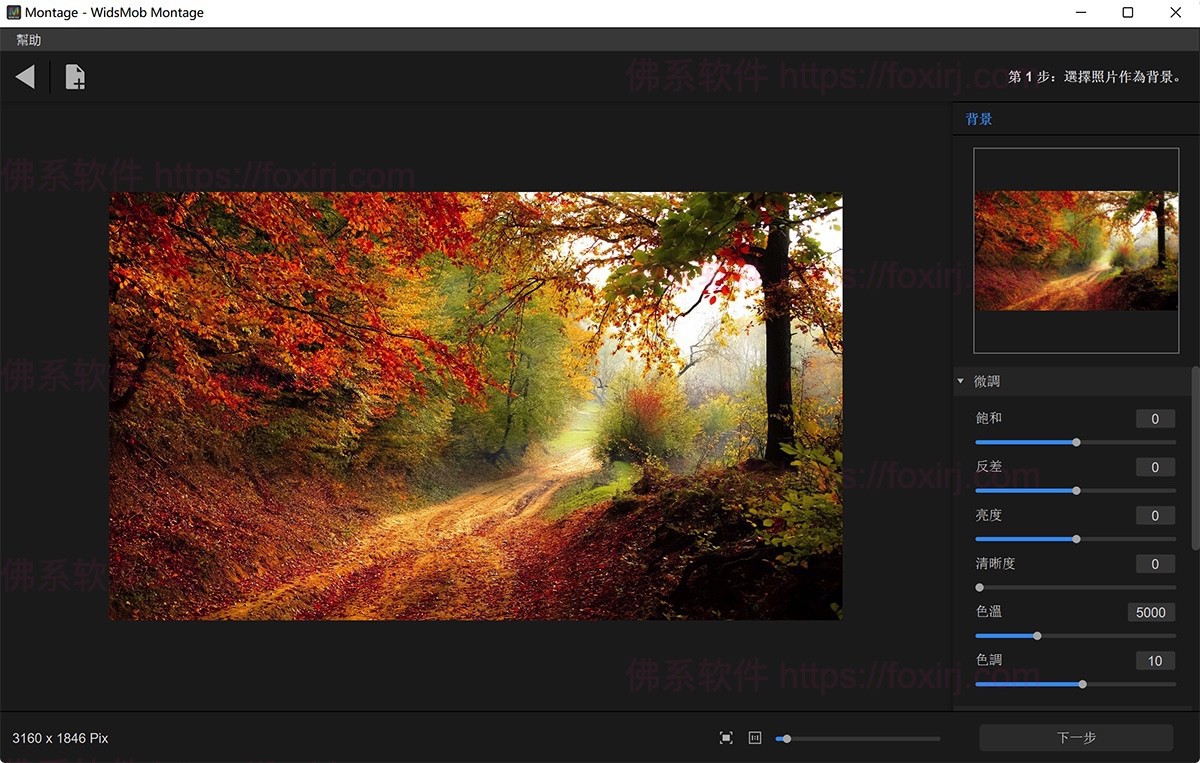Click the 反差 contrast slider handle
The image size is (1200, 763).
1076,491
